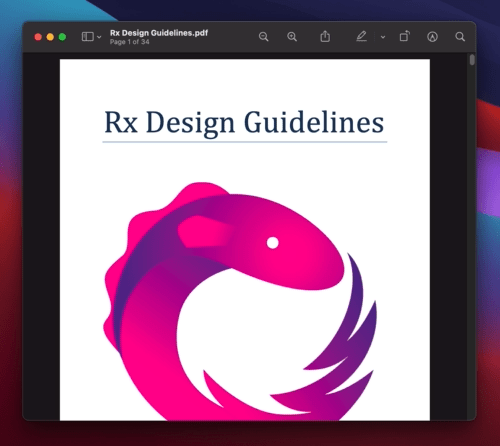500x446 pixels.
Task: Open the highlight color dropdown arrow
Action: click(383, 37)
